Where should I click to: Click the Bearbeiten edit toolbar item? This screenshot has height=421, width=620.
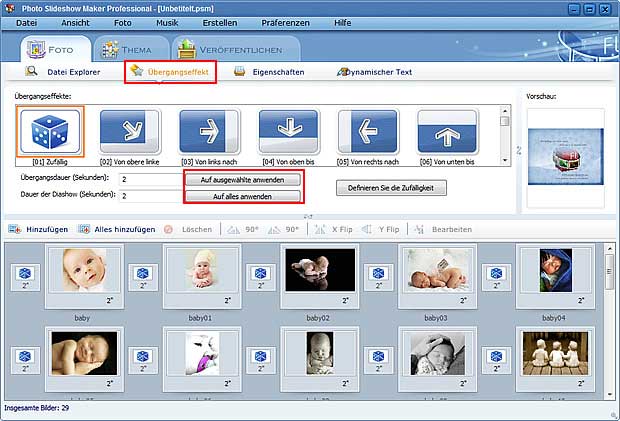click(x=443, y=229)
